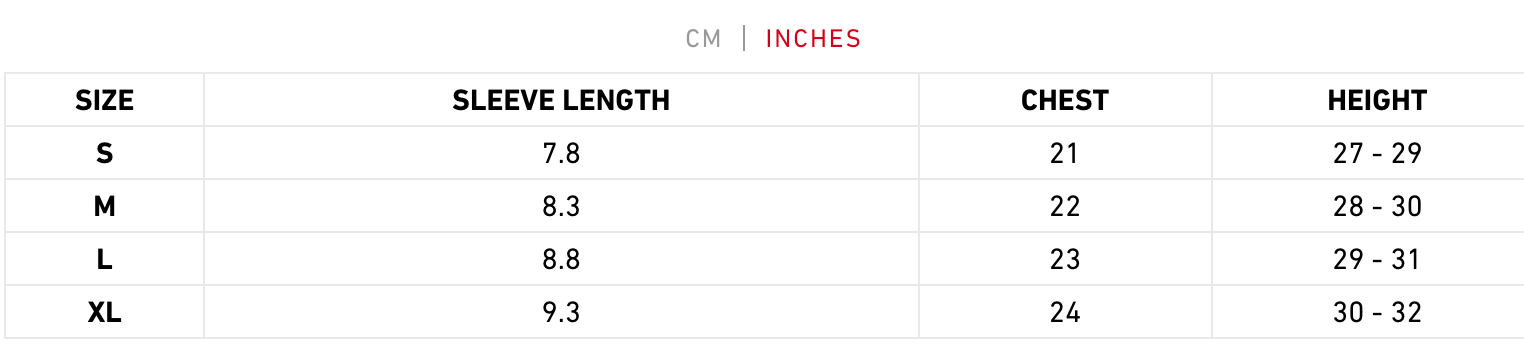Click the HEIGHT column header
The height and width of the screenshot is (362, 1524).
pyautogui.click(x=1377, y=100)
